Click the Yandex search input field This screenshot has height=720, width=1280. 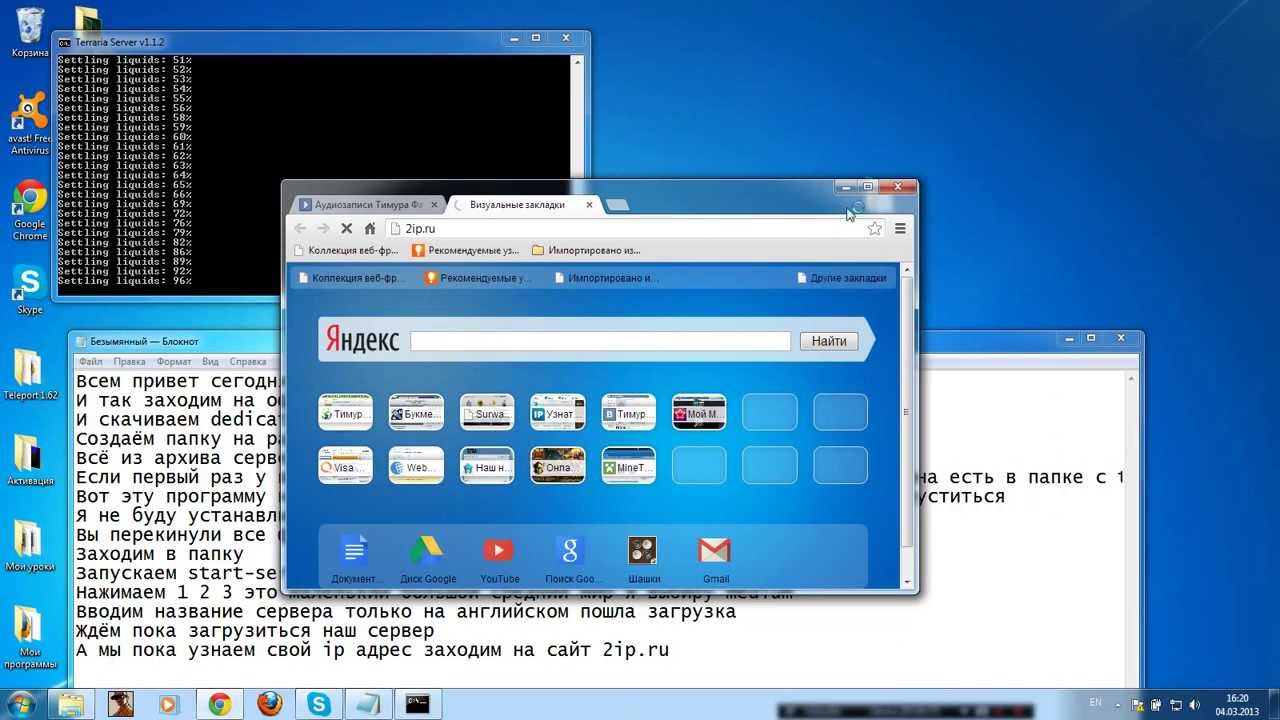(600, 341)
